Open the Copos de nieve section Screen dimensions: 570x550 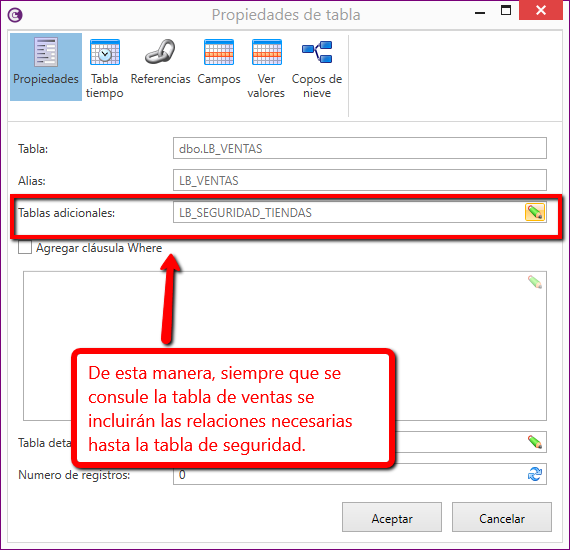pyautogui.click(x=317, y=67)
